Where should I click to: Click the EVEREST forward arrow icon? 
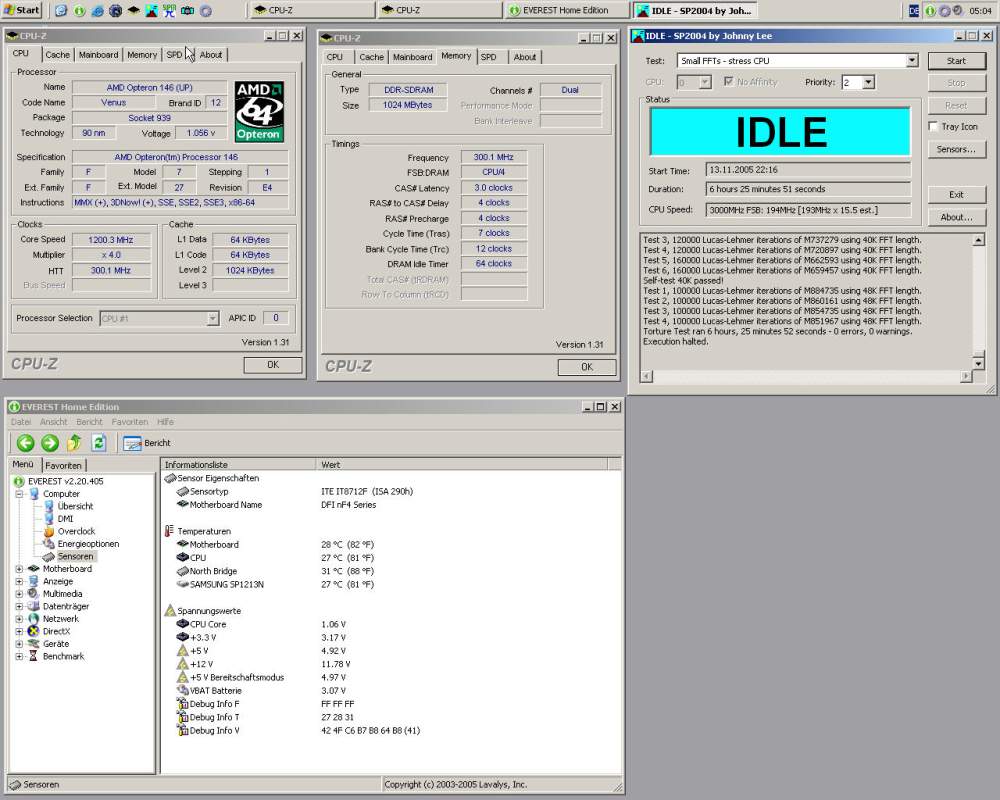50,443
